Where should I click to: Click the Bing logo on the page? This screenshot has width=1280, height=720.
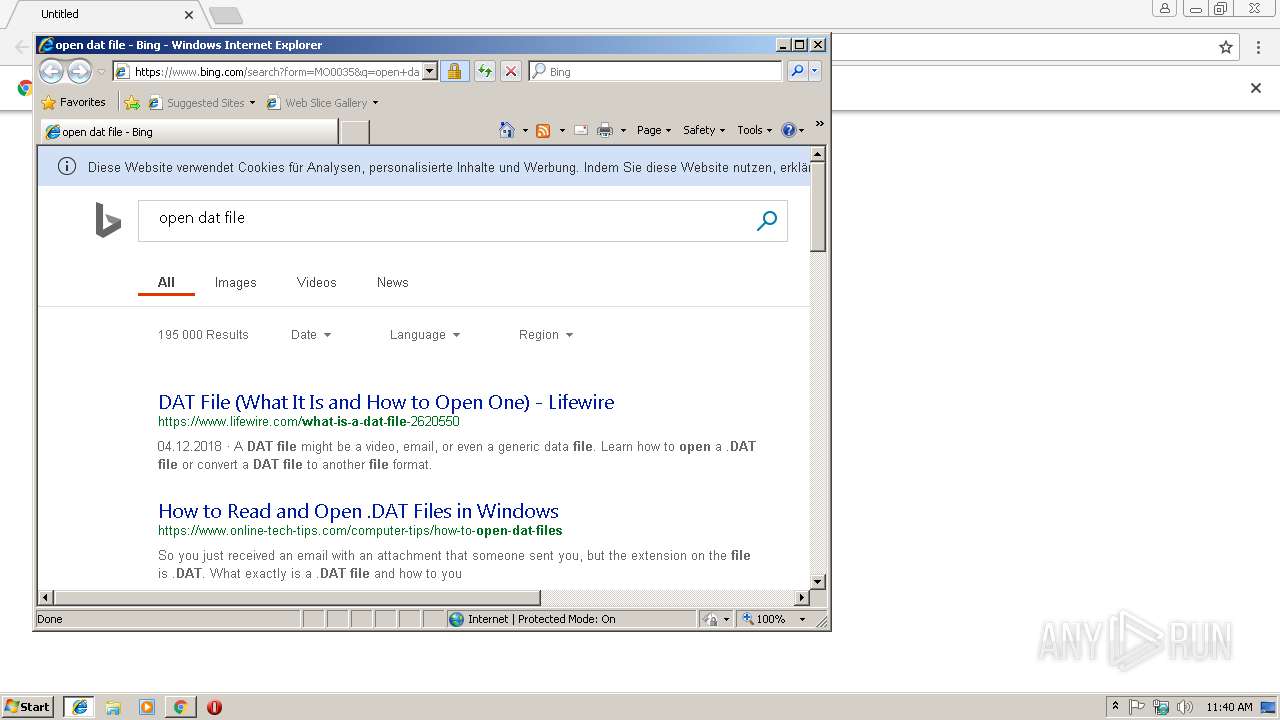coord(108,220)
